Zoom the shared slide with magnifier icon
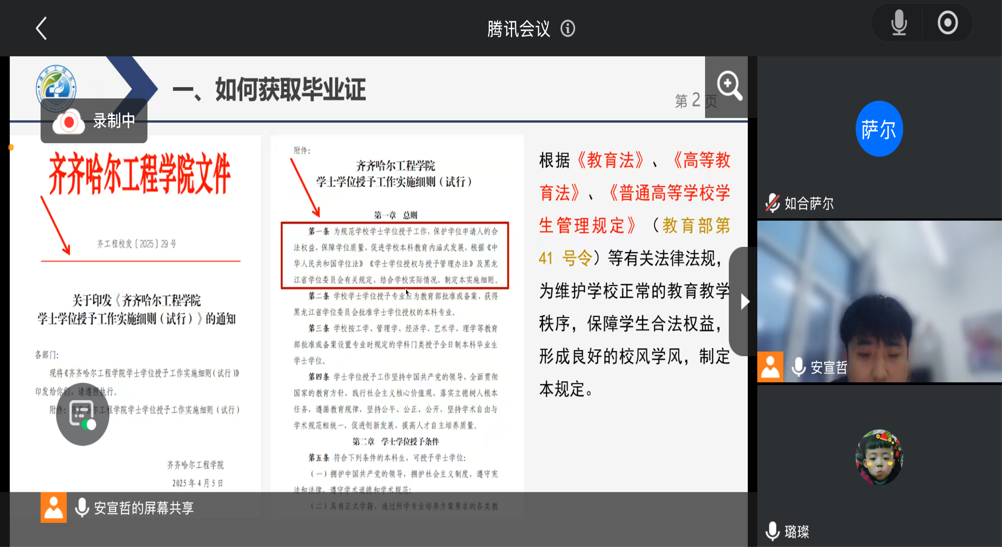 click(728, 86)
